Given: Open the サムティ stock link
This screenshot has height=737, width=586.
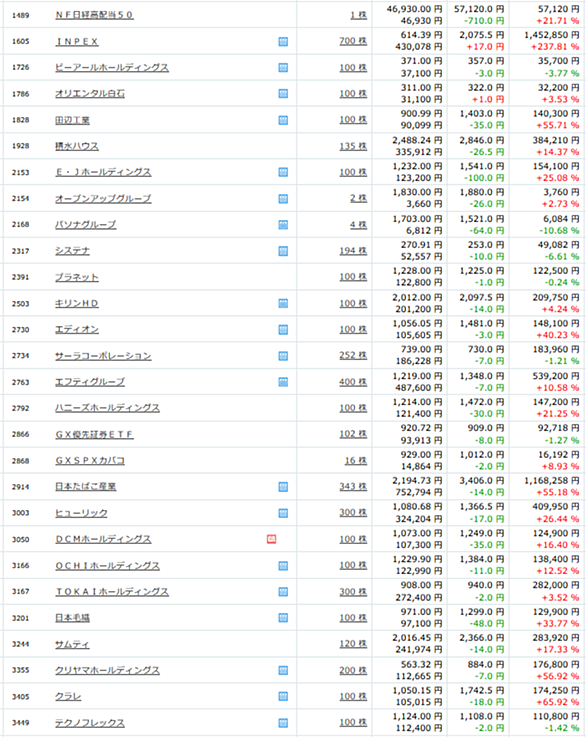Looking at the screenshot, I should click(72, 644).
